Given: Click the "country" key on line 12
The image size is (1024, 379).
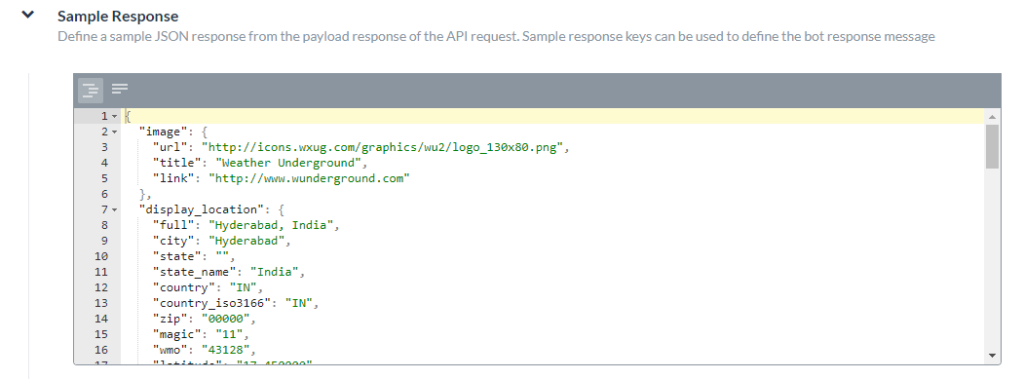Looking at the screenshot, I should coord(184,288).
